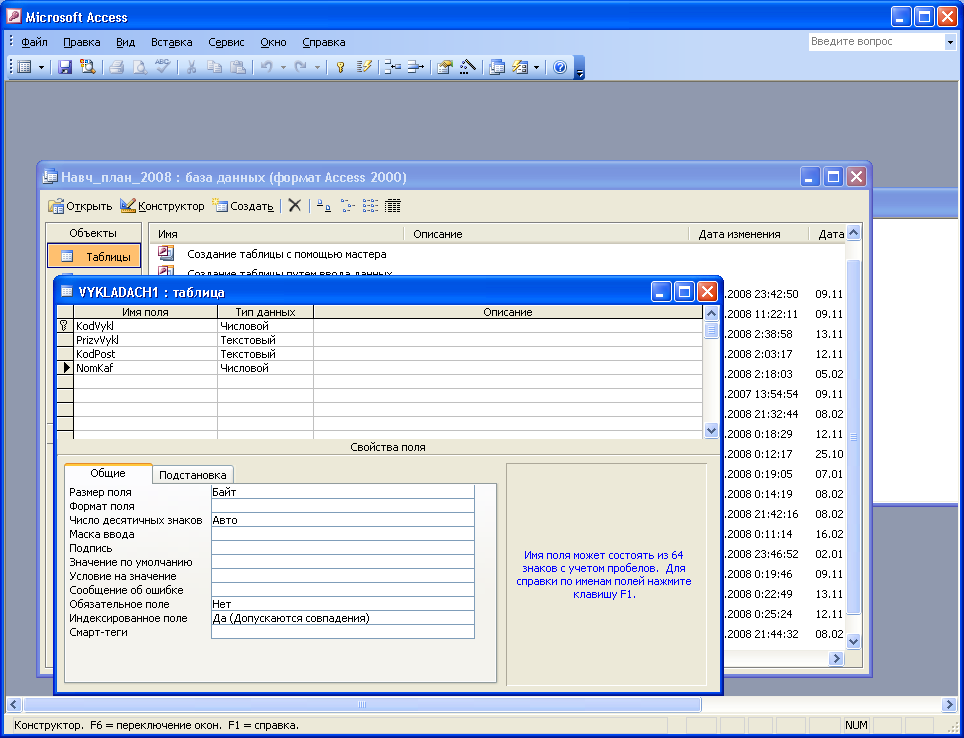Screen dimensions: 964x738
Task: Click the Конструктор button
Action: pyautogui.click(x=162, y=206)
